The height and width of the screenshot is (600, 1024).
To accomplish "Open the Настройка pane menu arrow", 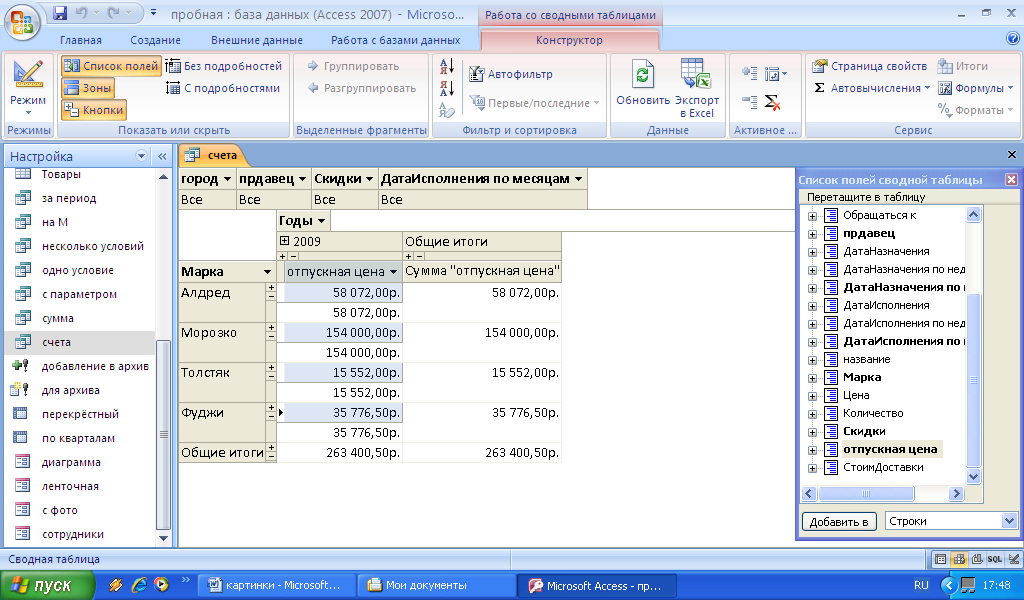I will pos(141,156).
